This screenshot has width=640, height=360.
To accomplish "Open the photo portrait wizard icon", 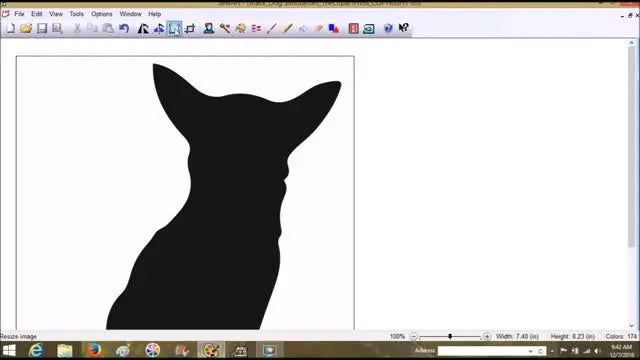I will 209,28.
